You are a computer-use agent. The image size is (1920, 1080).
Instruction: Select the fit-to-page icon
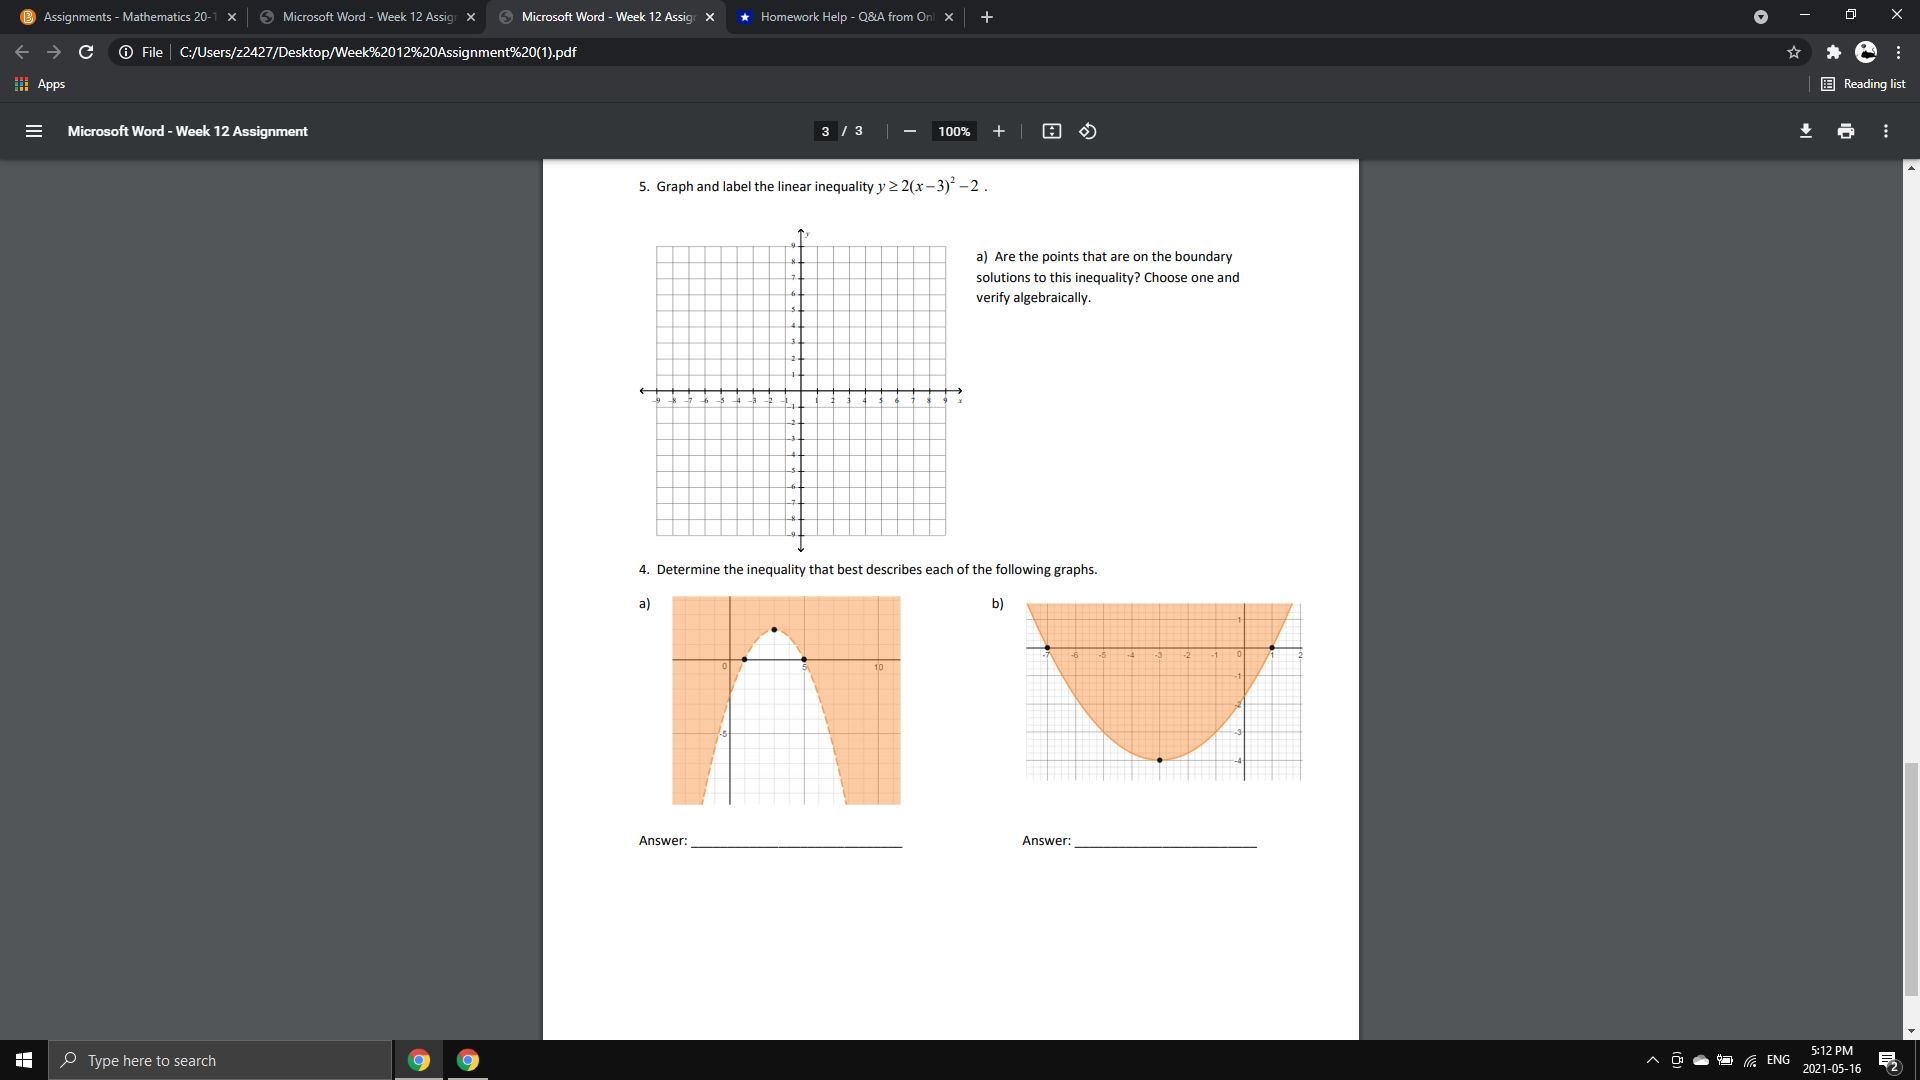click(1052, 131)
